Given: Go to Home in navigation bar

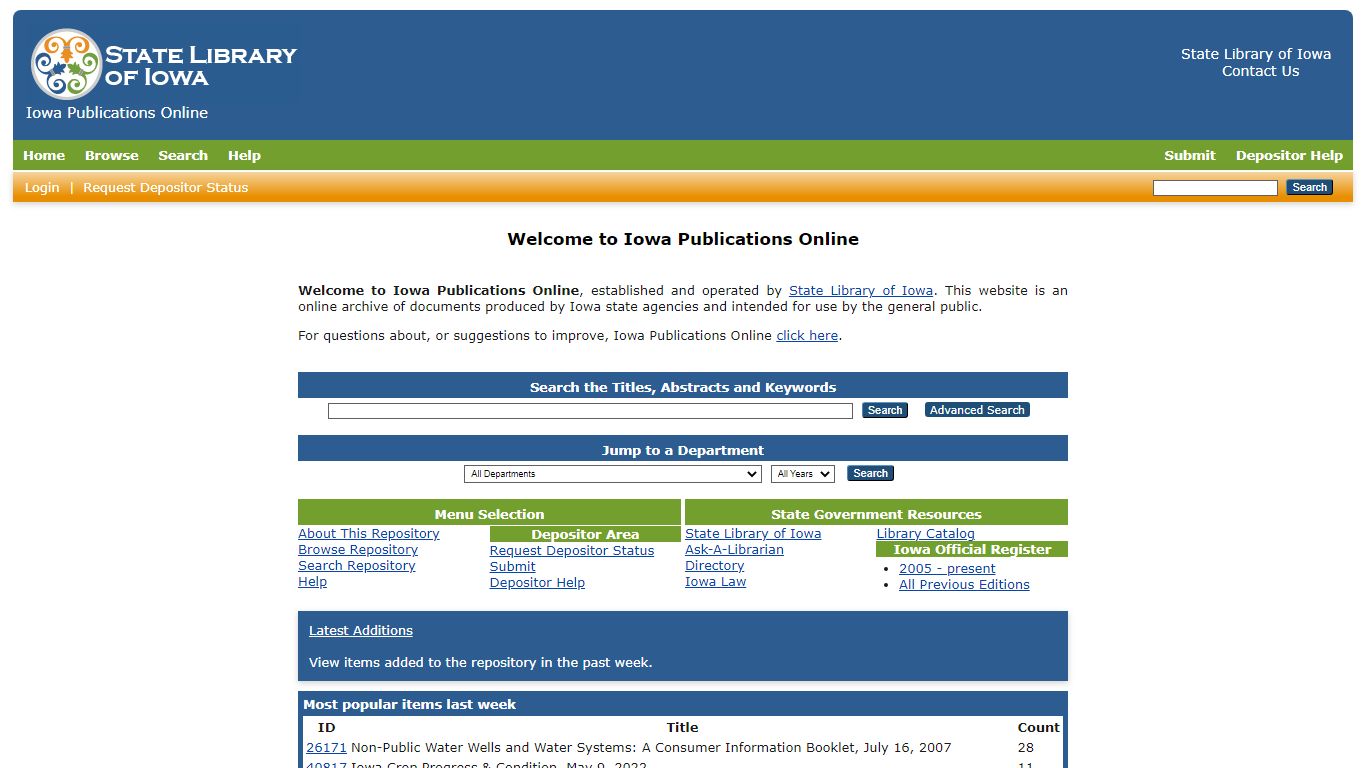Looking at the screenshot, I should pos(44,155).
